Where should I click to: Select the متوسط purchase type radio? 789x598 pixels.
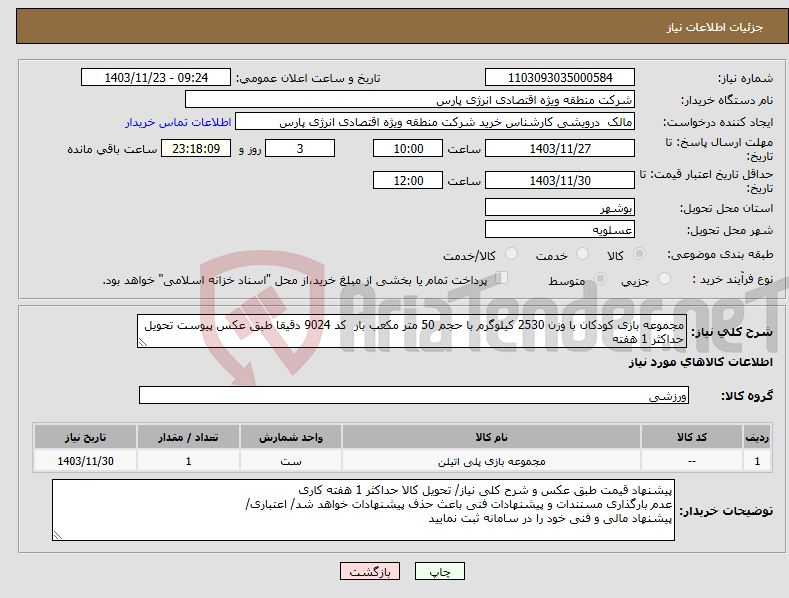[600, 278]
